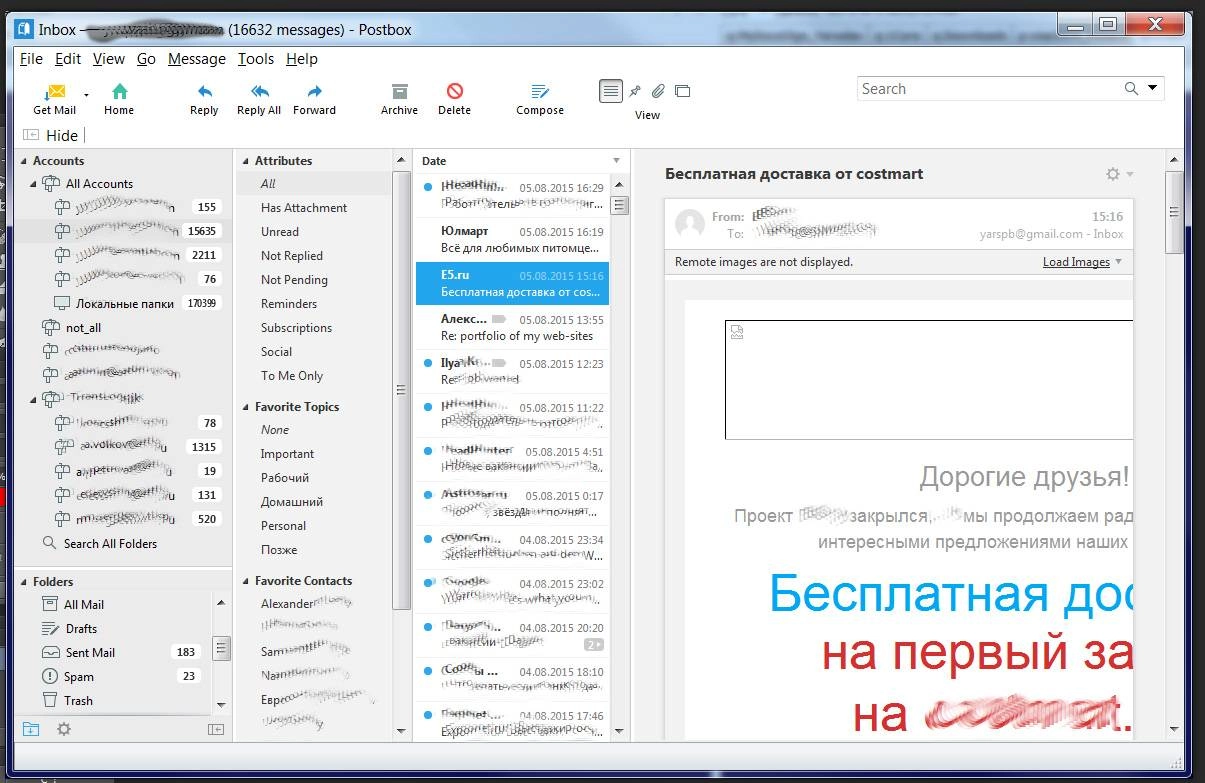This screenshot has width=1205, height=783.
Task: Open Get Mail dropdown arrow
Action: (86, 96)
